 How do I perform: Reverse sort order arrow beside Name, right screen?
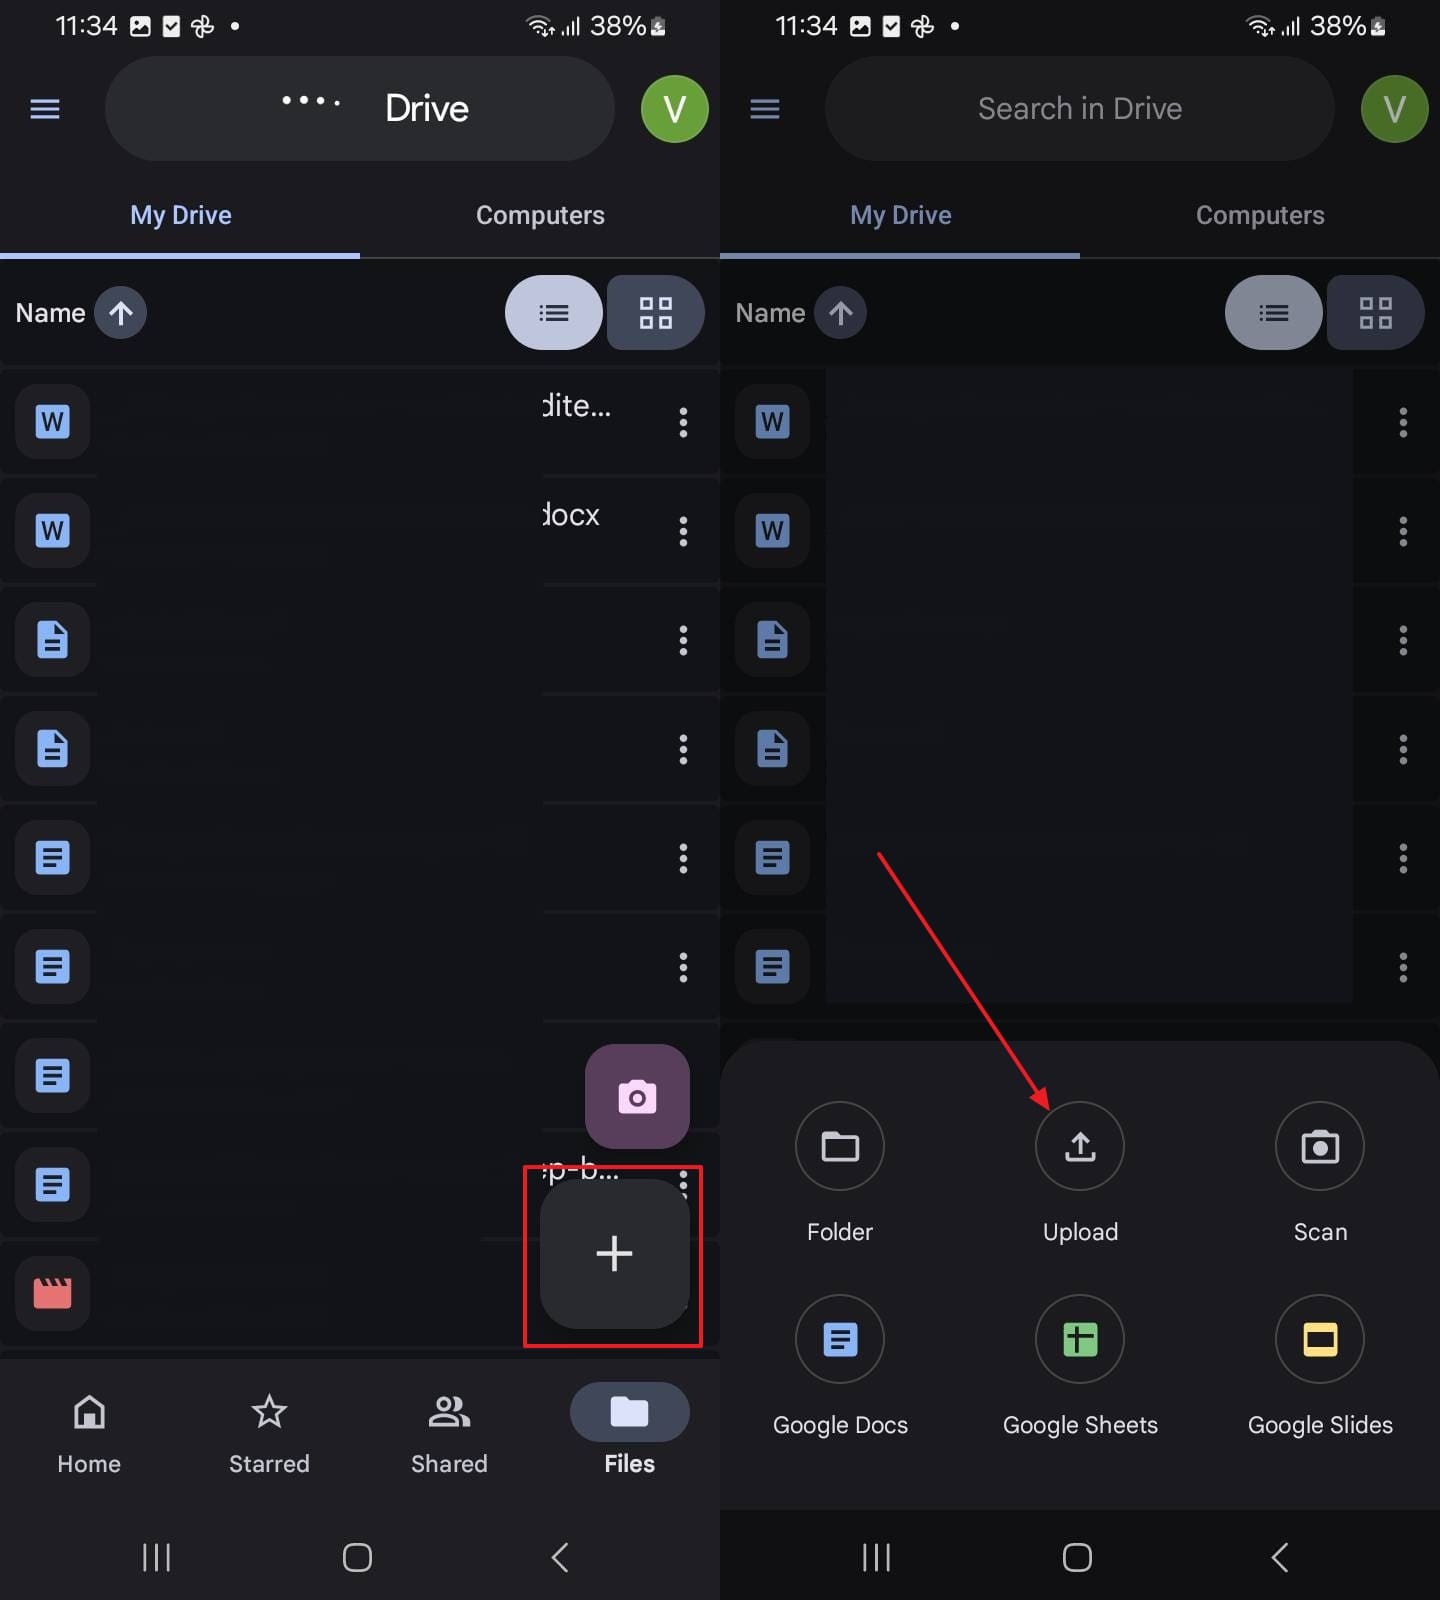pyautogui.click(x=841, y=313)
